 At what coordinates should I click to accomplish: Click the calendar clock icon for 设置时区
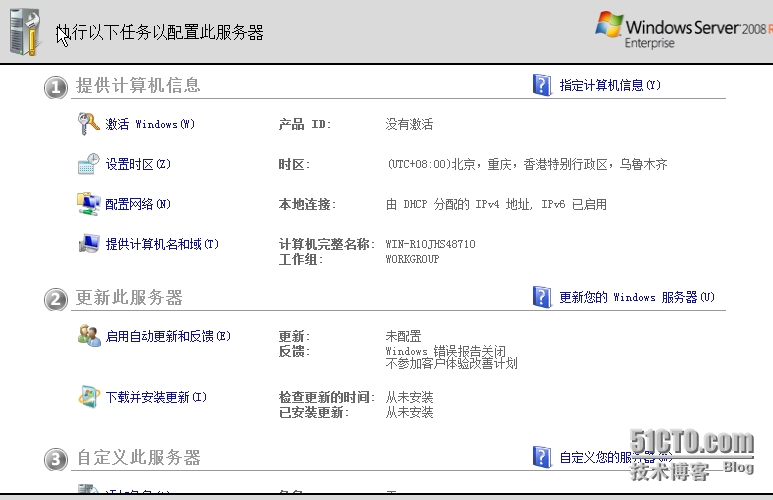pos(88,164)
